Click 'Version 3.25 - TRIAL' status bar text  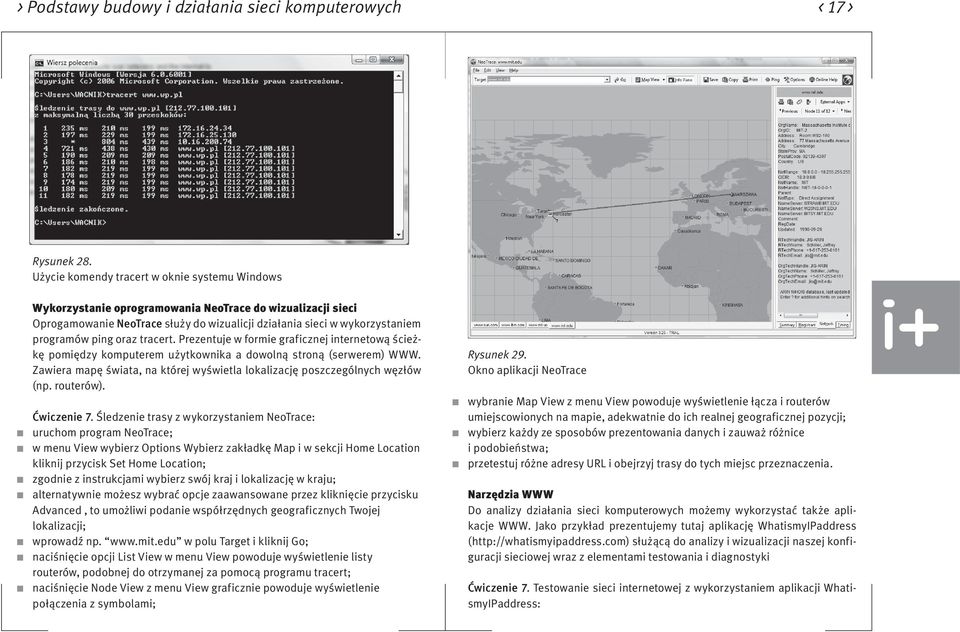click(662, 333)
